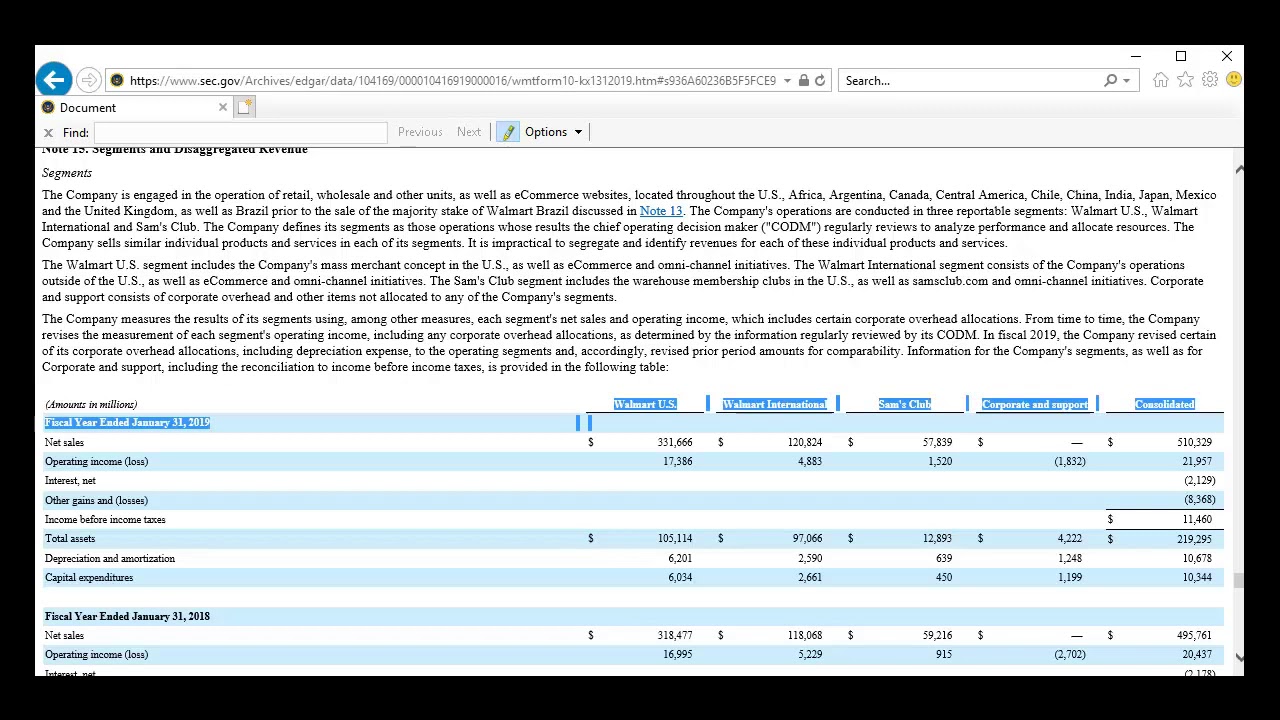This screenshot has width=1280, height=720.
Task: Click the 510,329 consolidated value
Action: coord(1194,442)
